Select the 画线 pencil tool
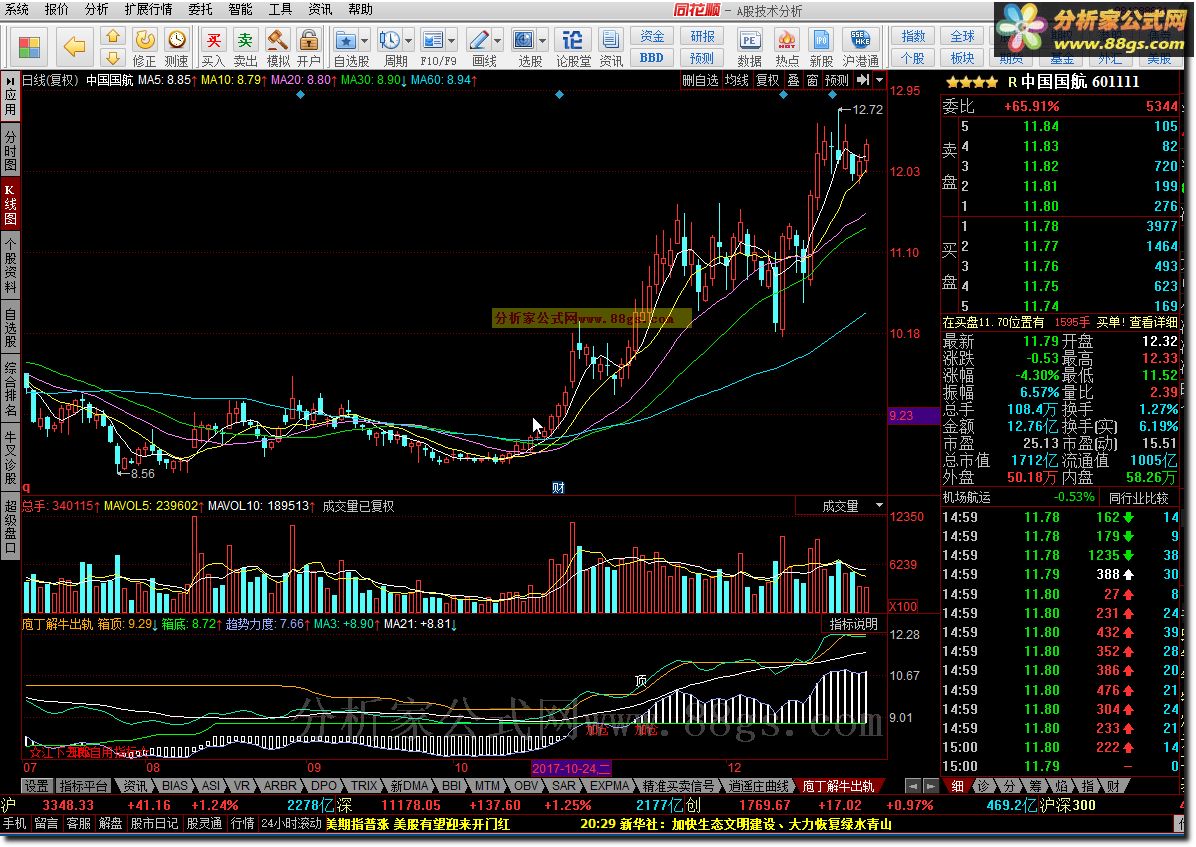This screenshot has height=847, width=1196. tap(478, 39)
